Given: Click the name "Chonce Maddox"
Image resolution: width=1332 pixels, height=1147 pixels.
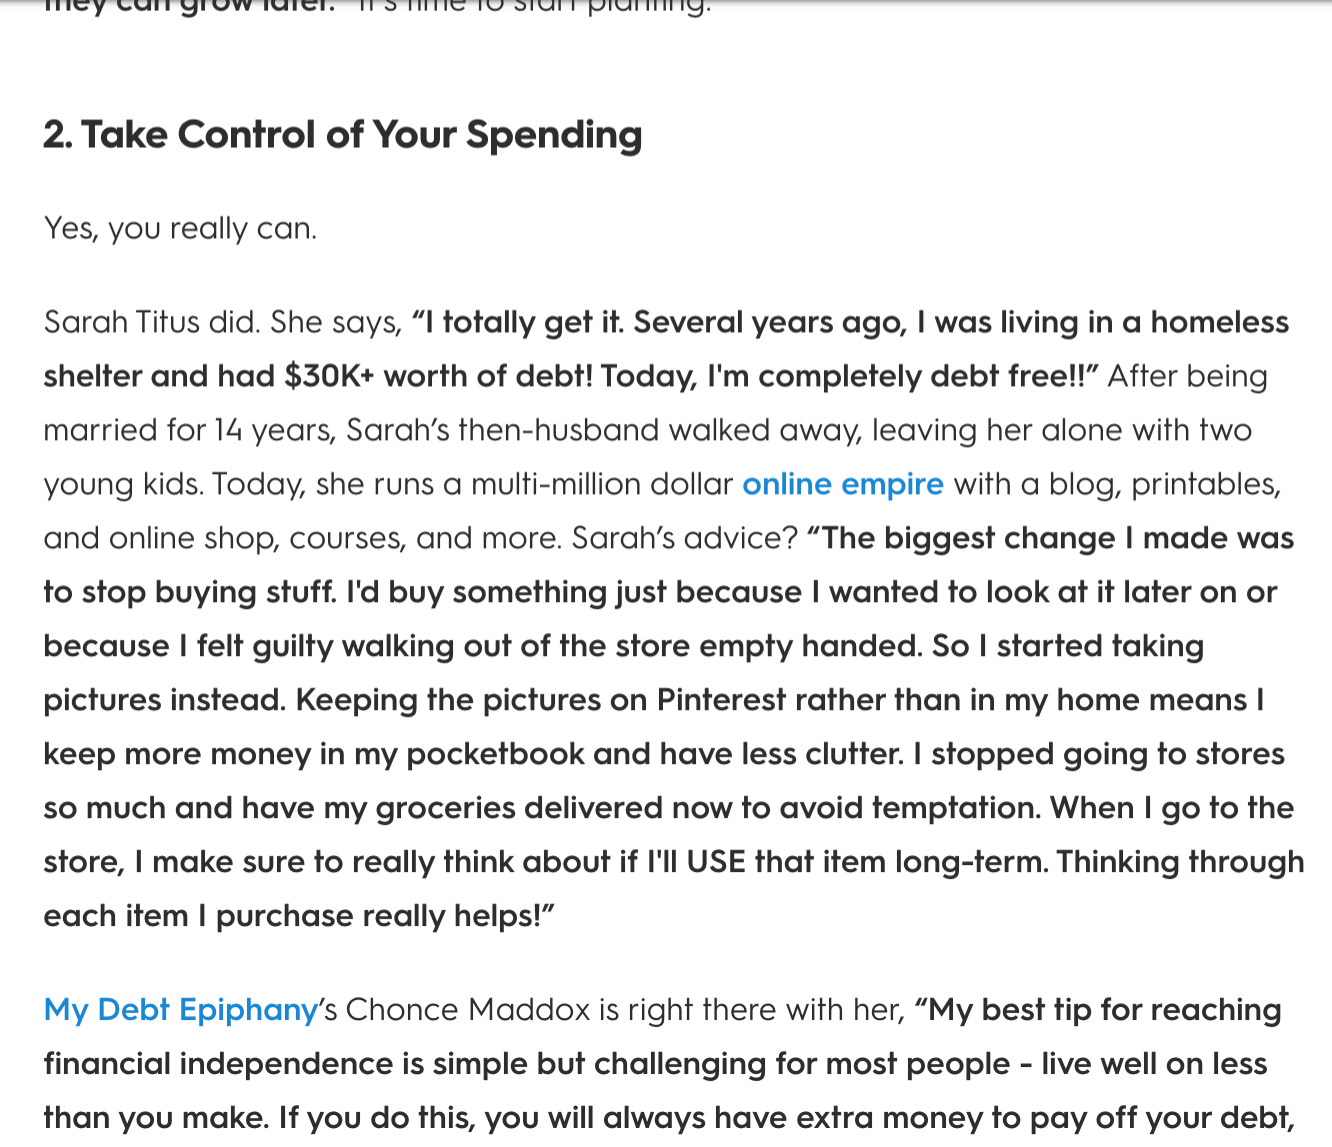Looking at the screenshot, I should pos(468,1010).
